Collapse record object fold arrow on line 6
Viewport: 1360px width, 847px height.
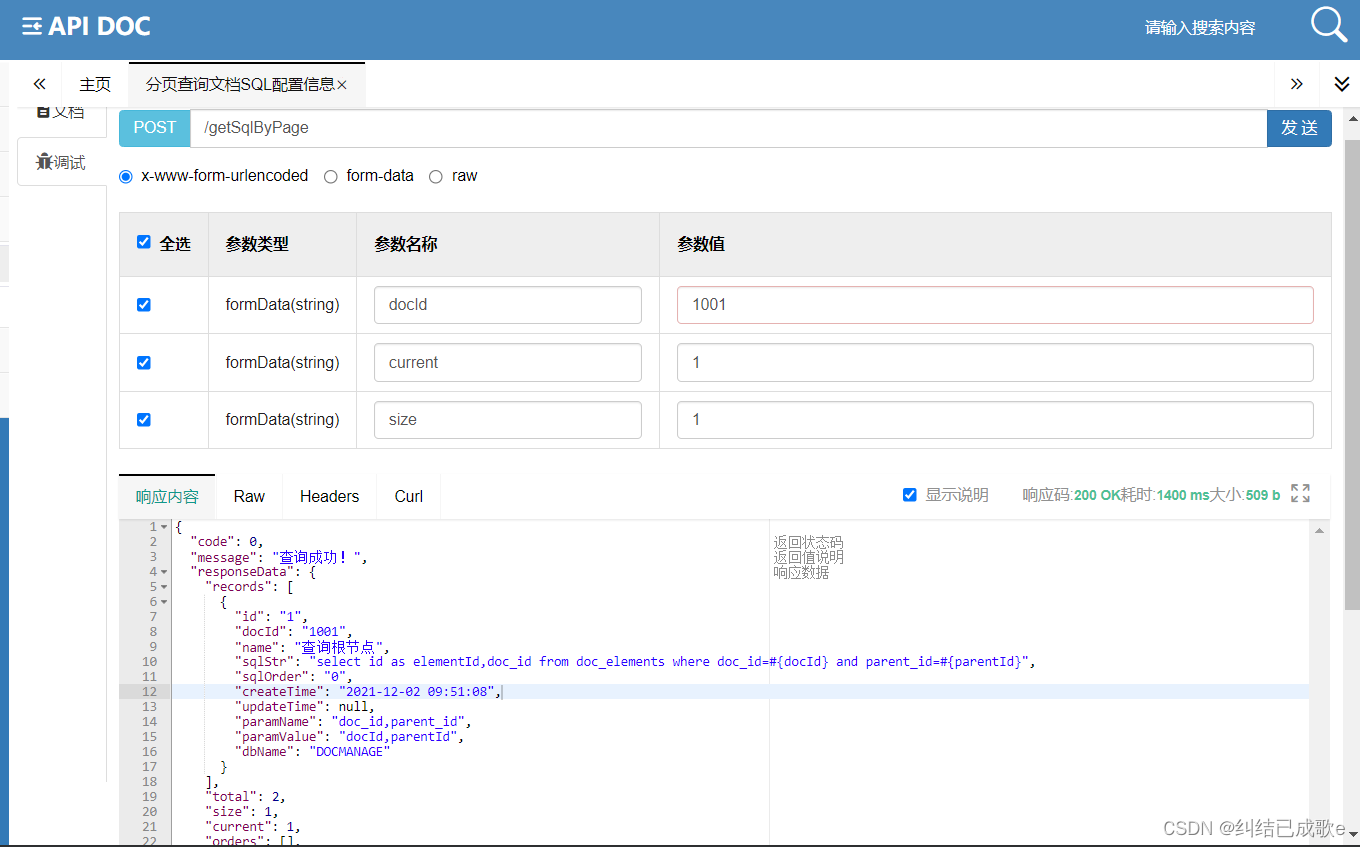click(x=164, y=602)
